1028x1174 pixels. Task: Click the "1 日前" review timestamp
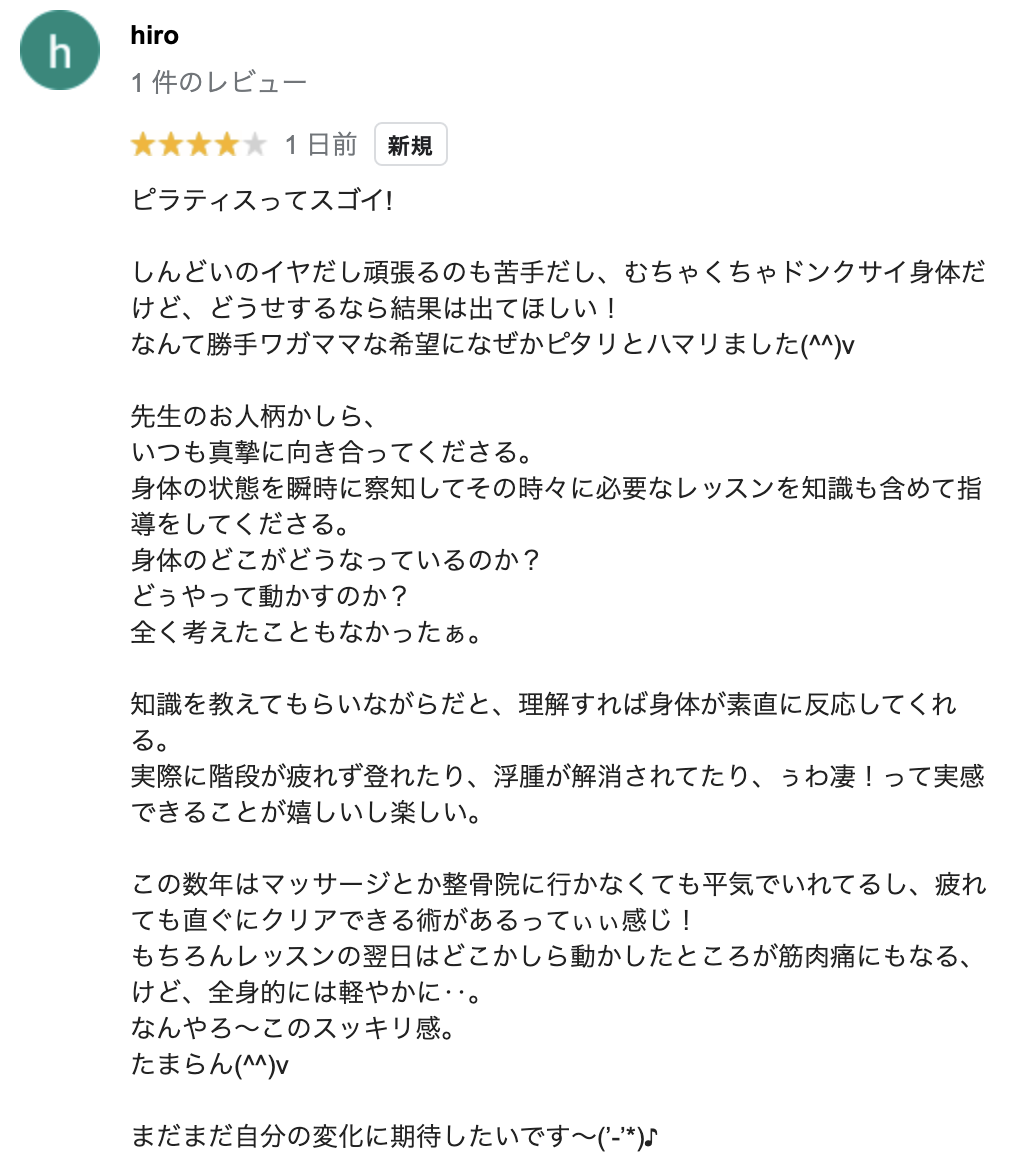pos(320,146)
